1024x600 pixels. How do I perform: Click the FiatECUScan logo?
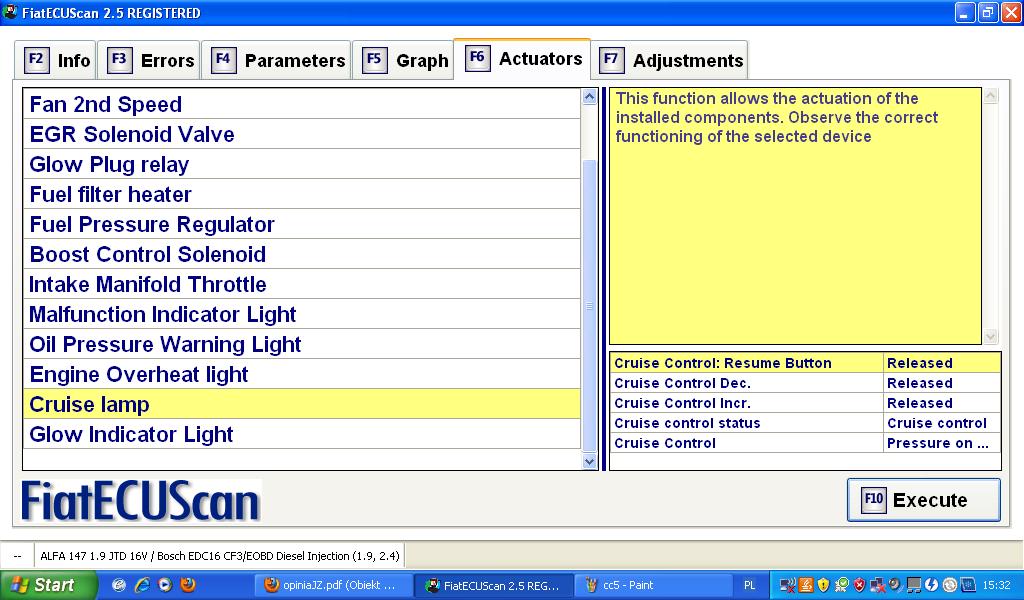[x=140, y=501]
